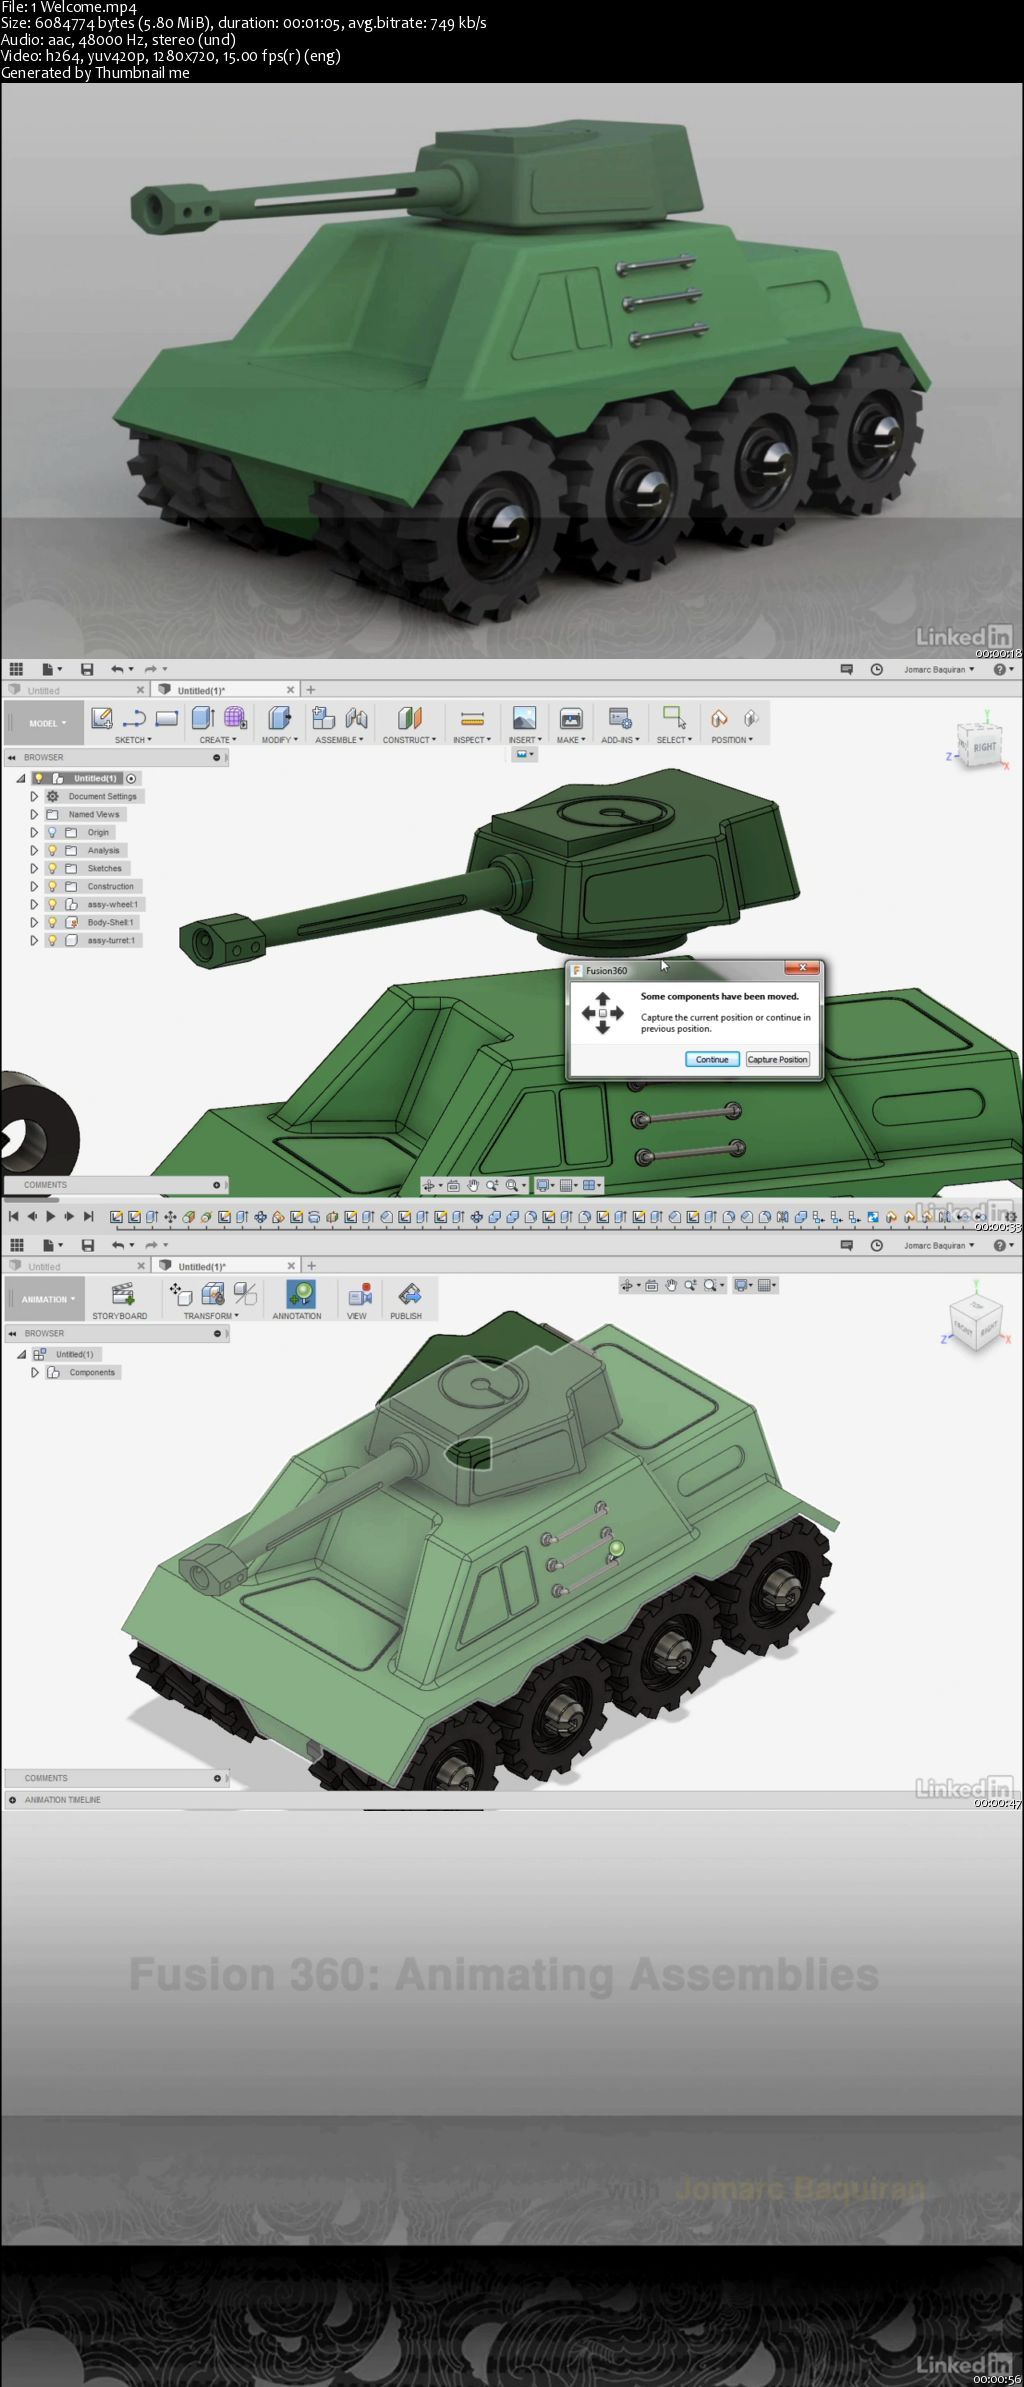This screenshot has height=2387, width=1024.
Task: Open TRANSFORM menu in Animation toolbar
Action: 211,1316
